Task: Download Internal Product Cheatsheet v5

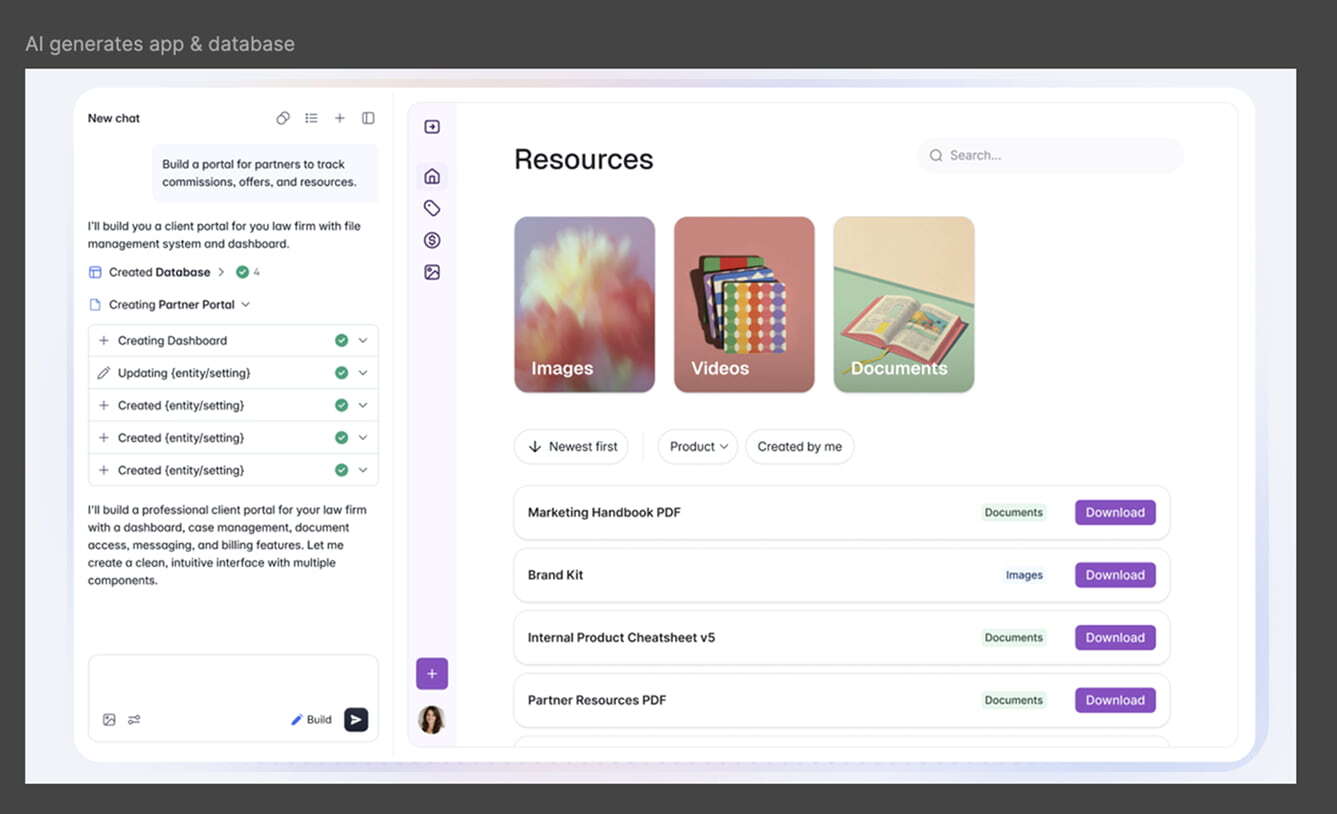Action: coord(1115,638)
